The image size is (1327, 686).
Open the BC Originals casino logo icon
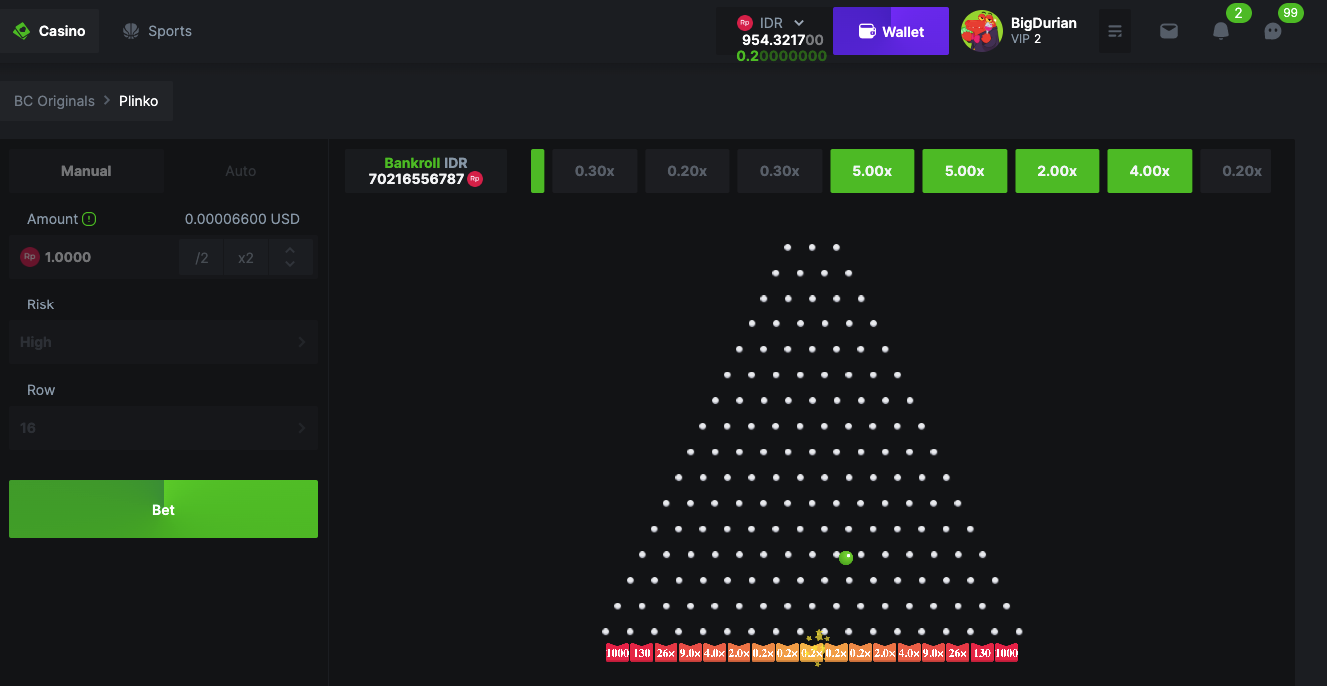21,30
